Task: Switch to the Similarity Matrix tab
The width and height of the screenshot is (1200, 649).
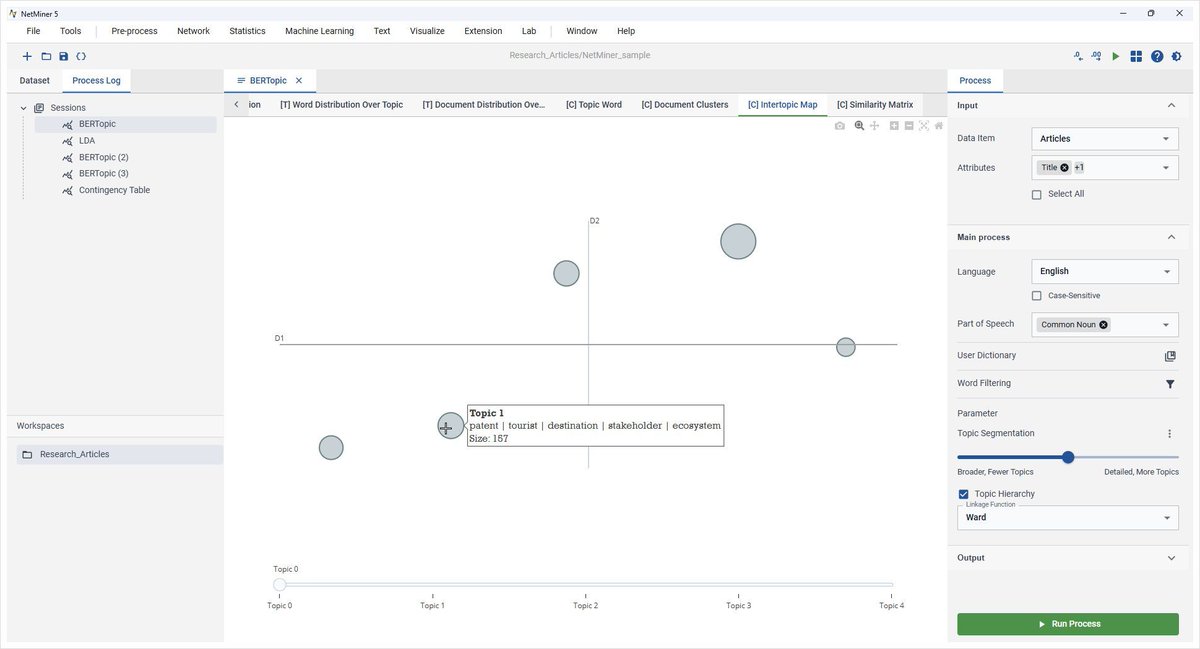Action: [874, 104]
